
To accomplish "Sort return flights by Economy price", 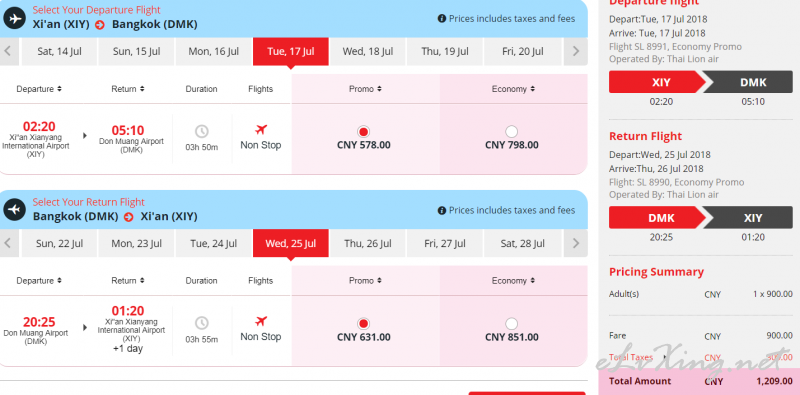I will click(x=513, y=281).
